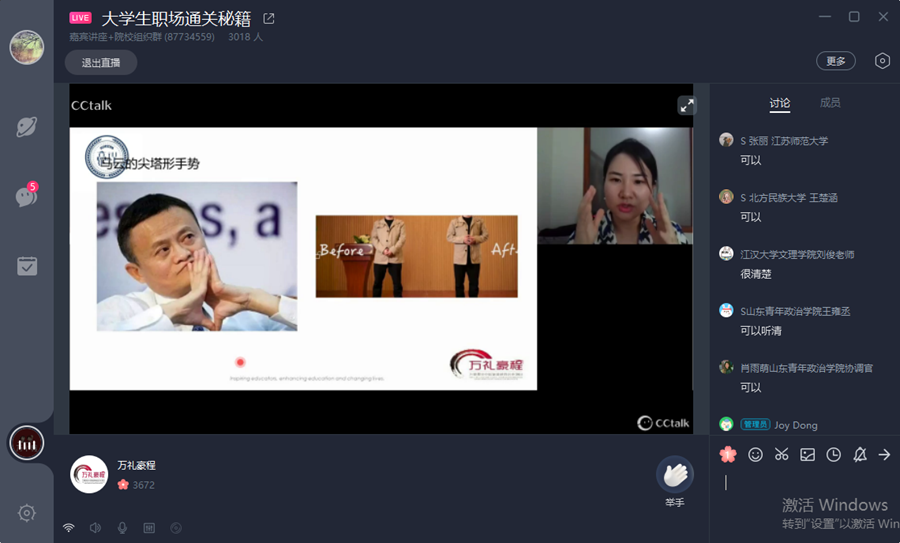Open the discover planet icon in sidebar

click(x=27, y=127)
